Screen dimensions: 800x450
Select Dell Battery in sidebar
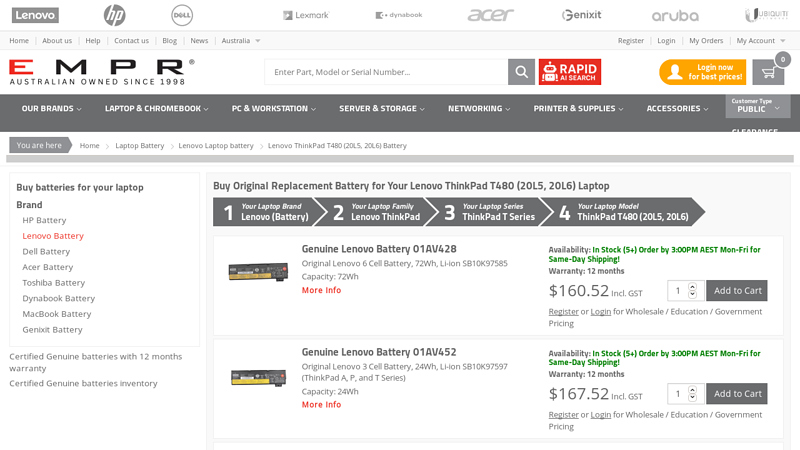pos(46,252)
